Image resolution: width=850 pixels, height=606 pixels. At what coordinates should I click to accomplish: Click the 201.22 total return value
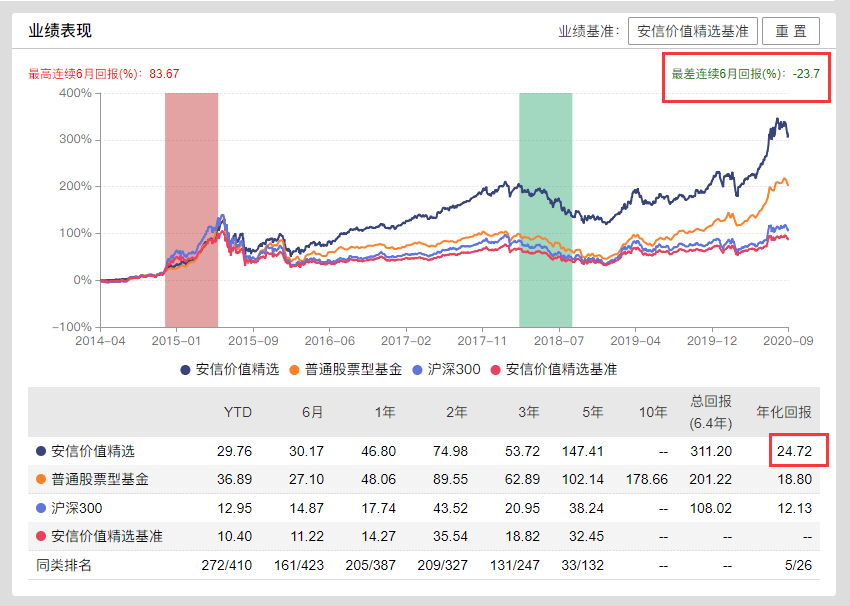711,479
